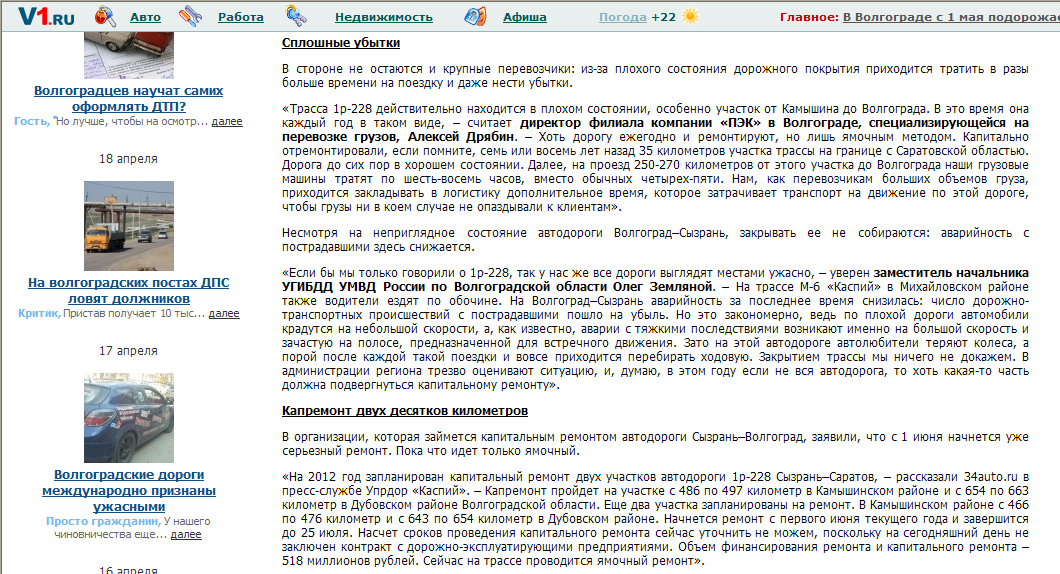Click далее after Критик comment

(x=224, y=314)
